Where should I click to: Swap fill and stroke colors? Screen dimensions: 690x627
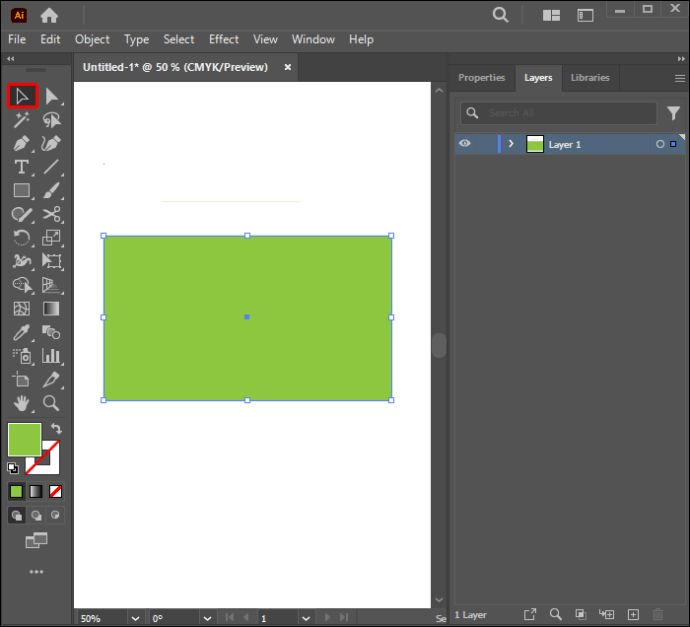[x=56, y=428]
